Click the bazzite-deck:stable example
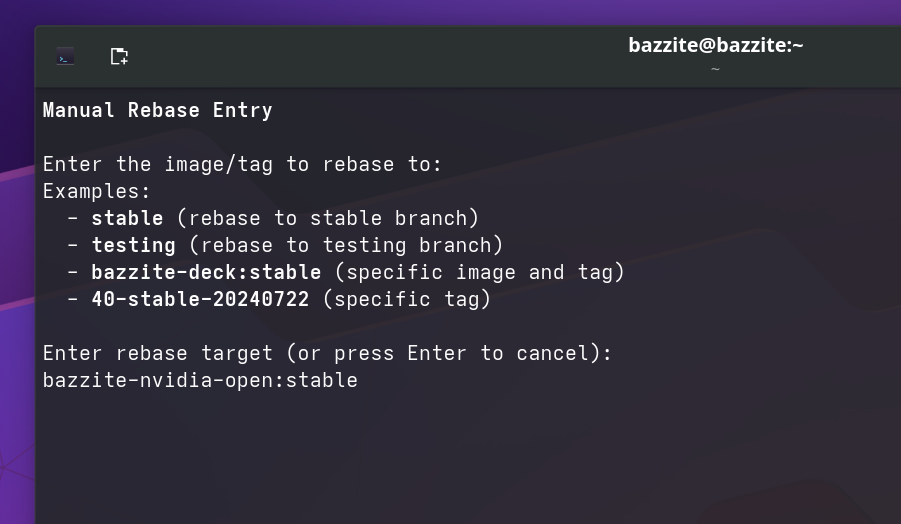Screen dimensions: 901x524 pos(206,272)
